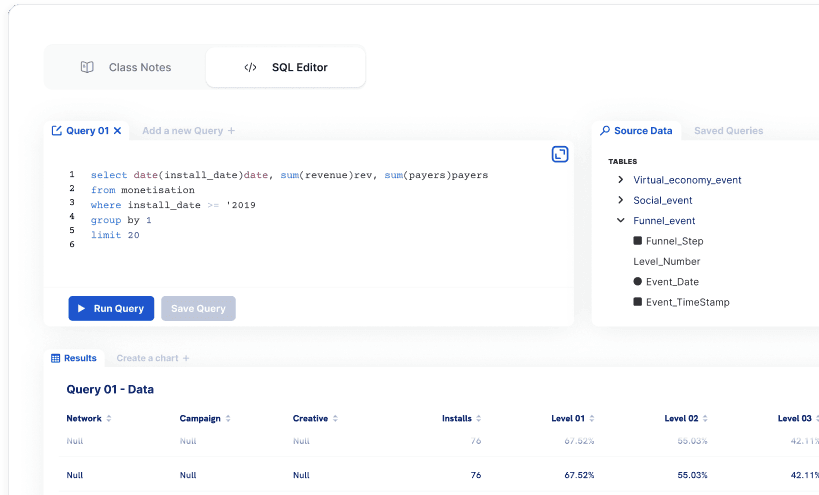Expand the Virtual_economy_event table
This screenshot has height=495, width=819.
621,180
